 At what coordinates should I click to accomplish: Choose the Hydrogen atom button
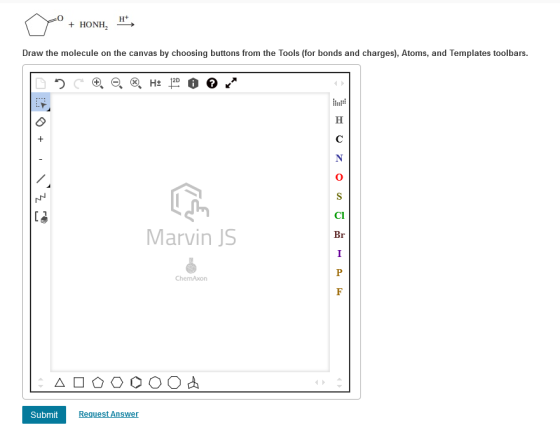point(339,120)
